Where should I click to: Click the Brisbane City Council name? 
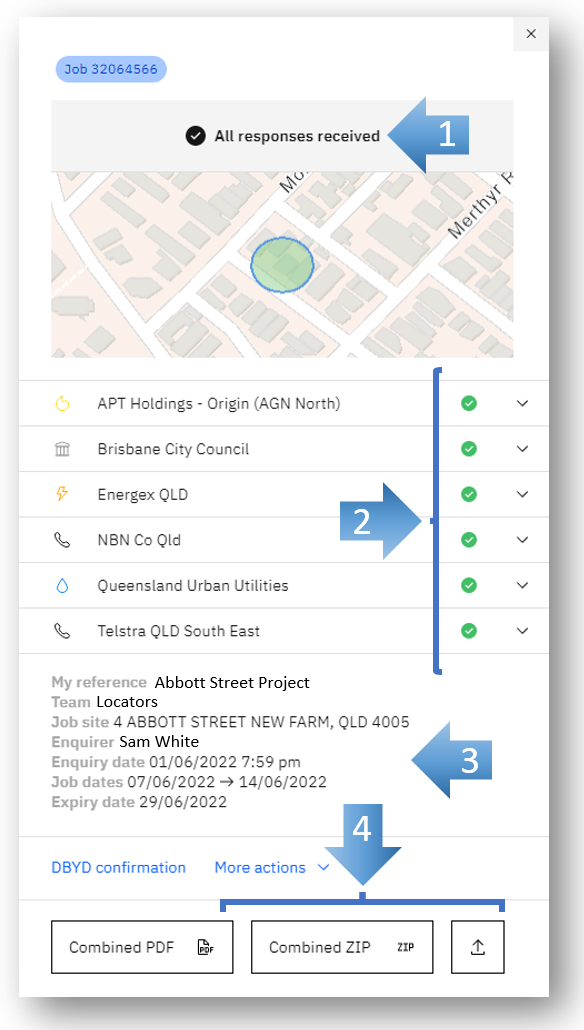(173, 449)
